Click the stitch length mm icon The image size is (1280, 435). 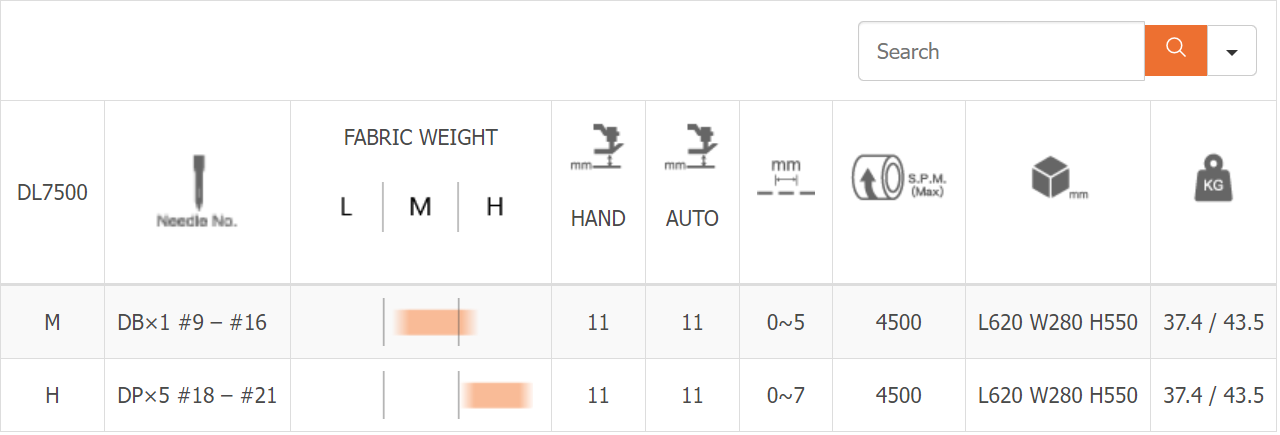point(786,176)
